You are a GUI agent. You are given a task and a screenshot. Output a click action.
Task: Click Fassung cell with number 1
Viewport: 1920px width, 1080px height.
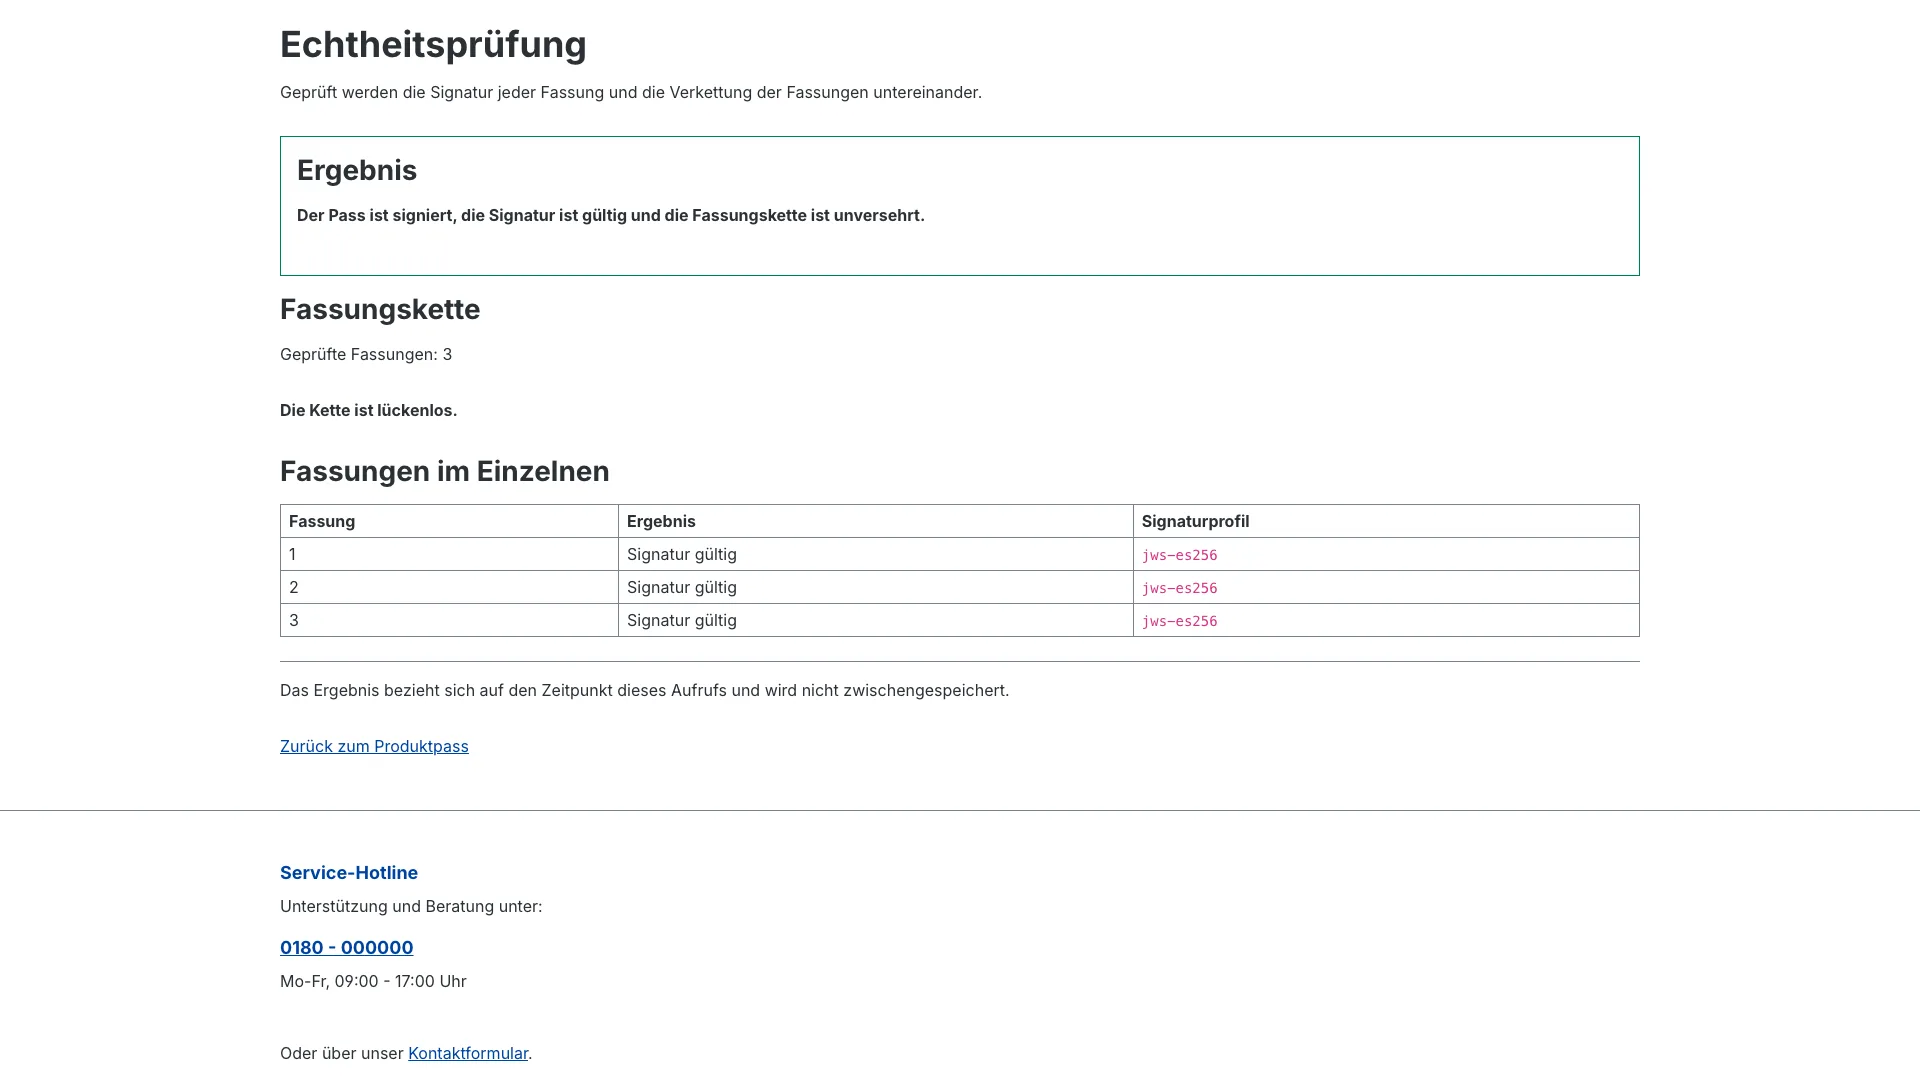pos(449,554)
